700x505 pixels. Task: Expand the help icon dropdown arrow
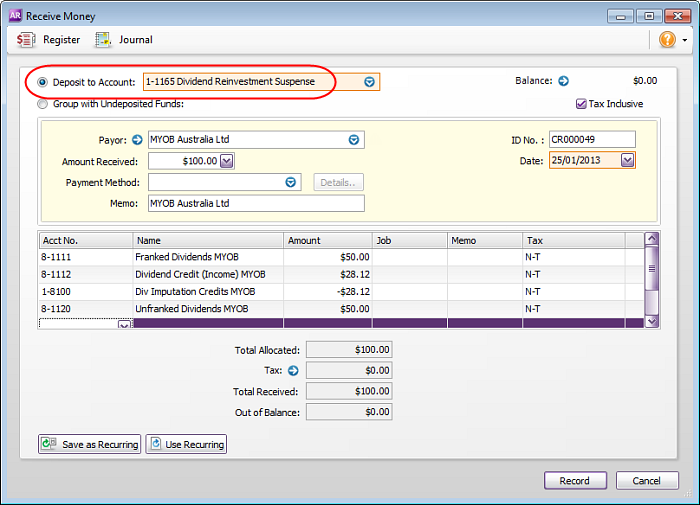(x=684, y=40)
